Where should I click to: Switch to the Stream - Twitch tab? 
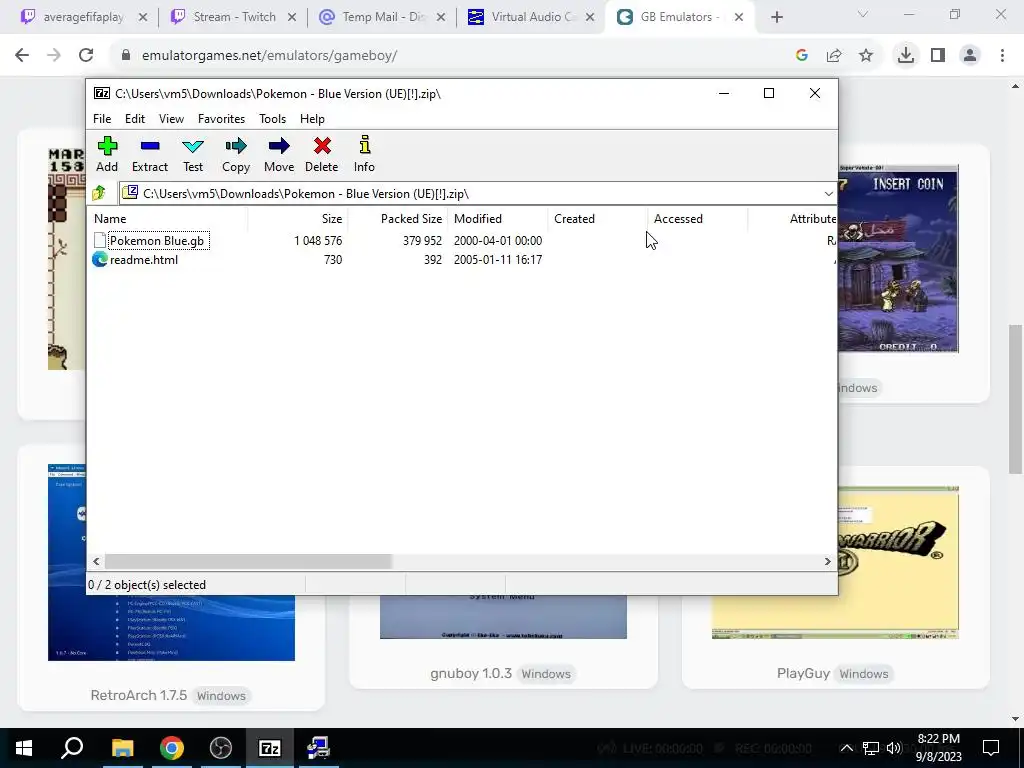[234, 18]
